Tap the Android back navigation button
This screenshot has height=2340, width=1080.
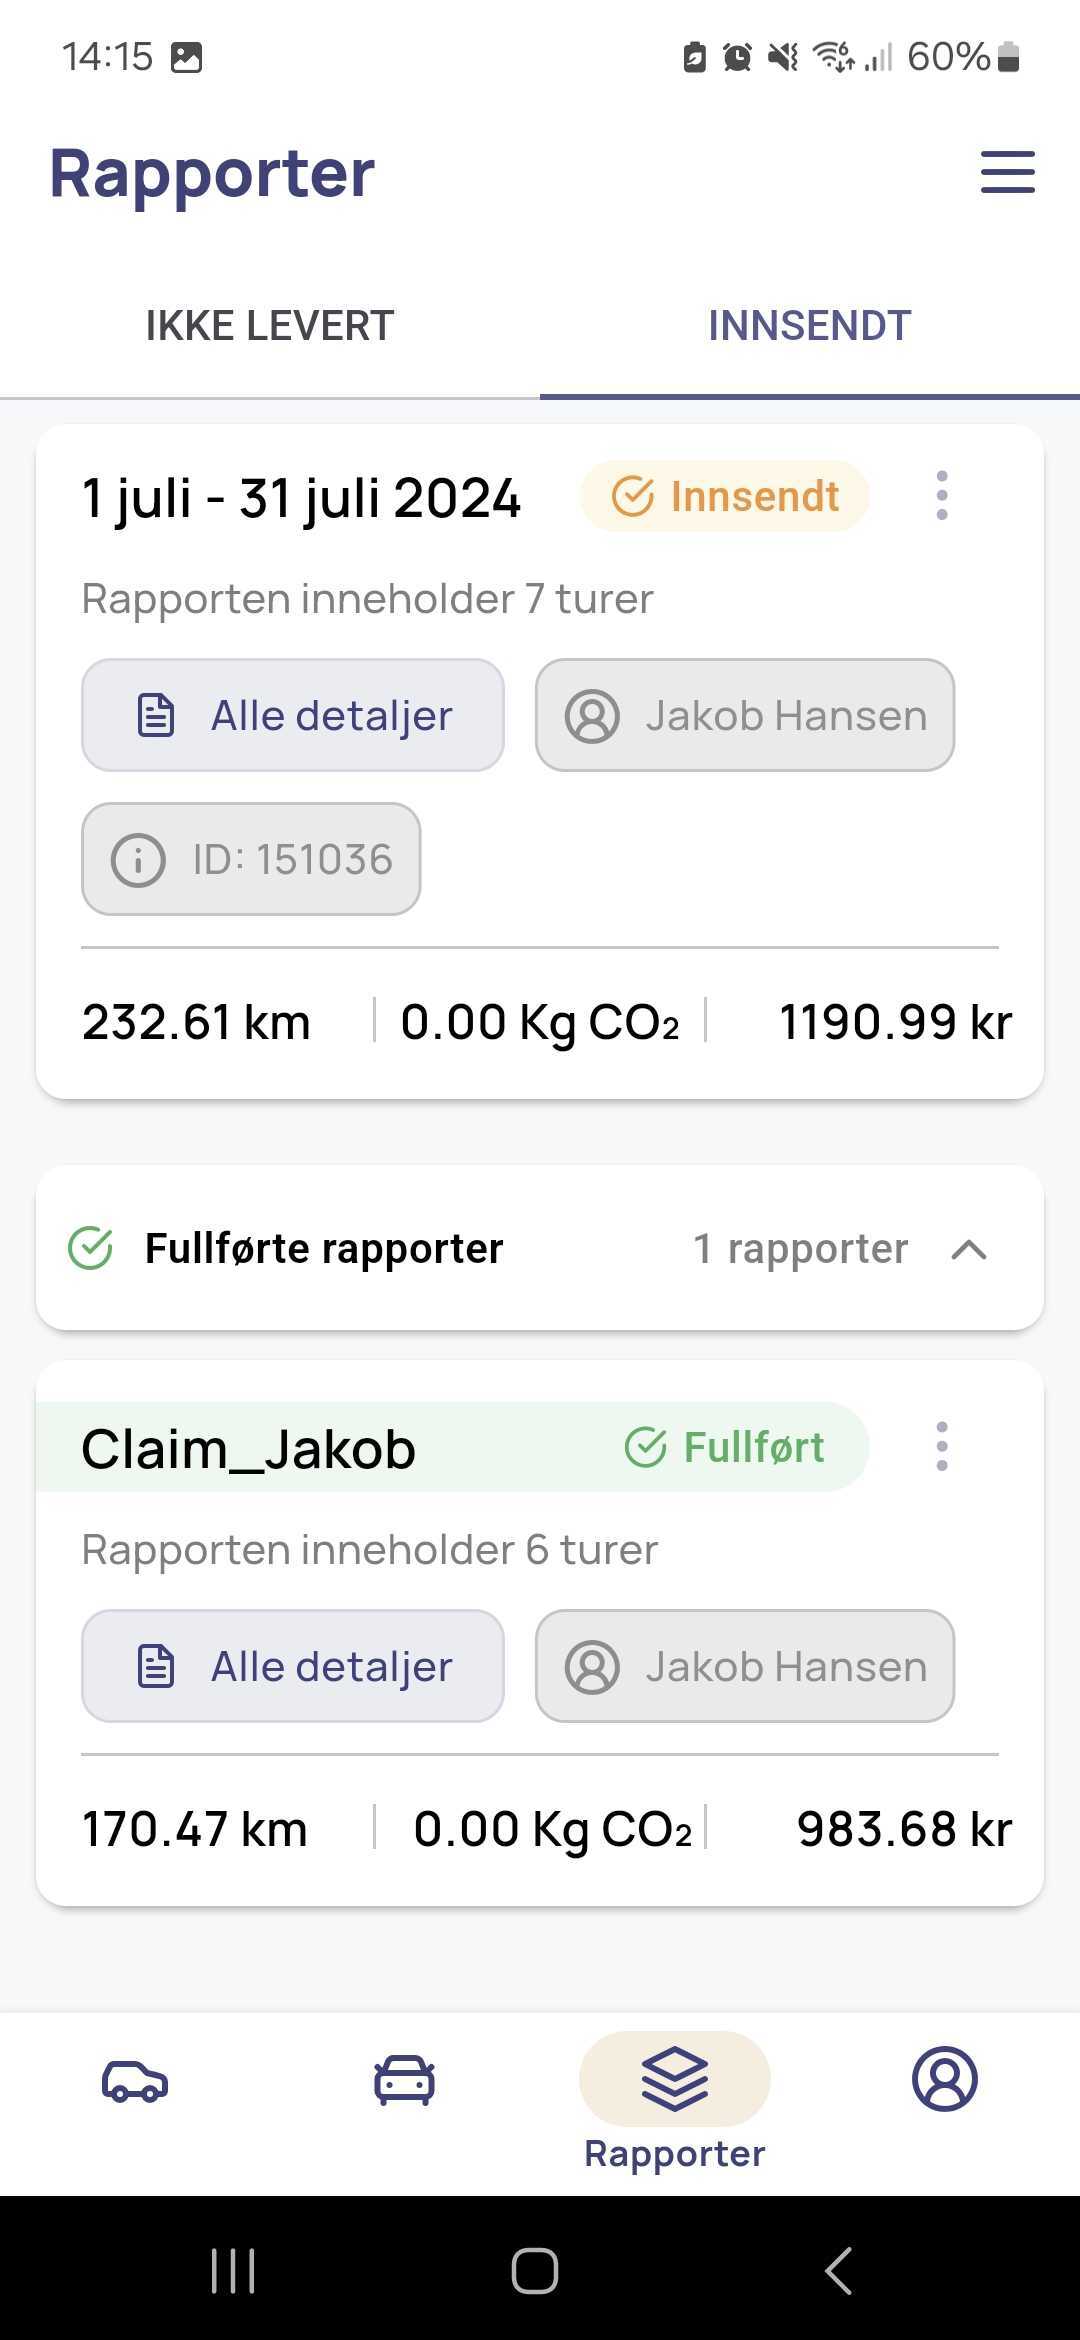838,2270
